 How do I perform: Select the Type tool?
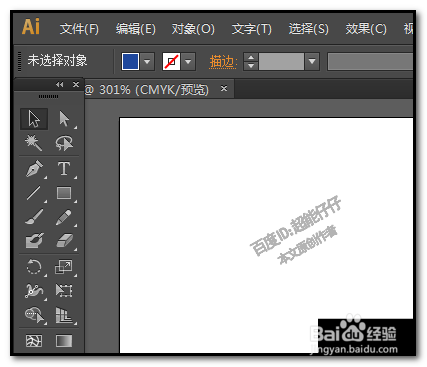tap(64, 168)
